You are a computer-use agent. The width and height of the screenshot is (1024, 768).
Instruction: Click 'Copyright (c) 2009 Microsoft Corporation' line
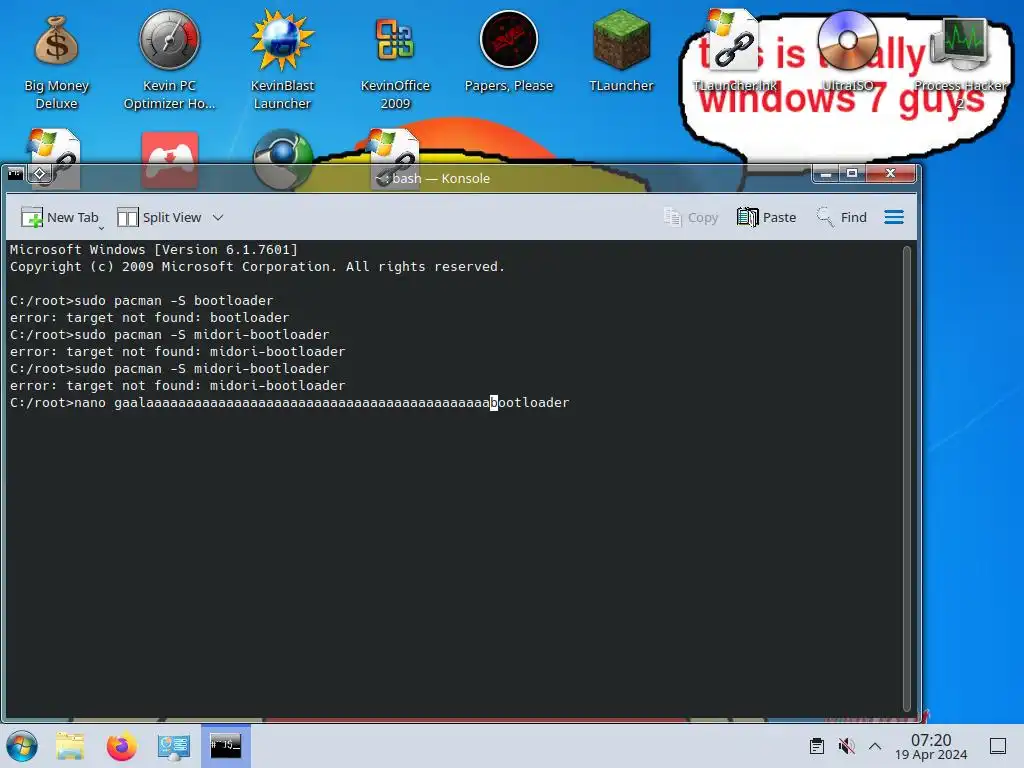click(257, 266)
